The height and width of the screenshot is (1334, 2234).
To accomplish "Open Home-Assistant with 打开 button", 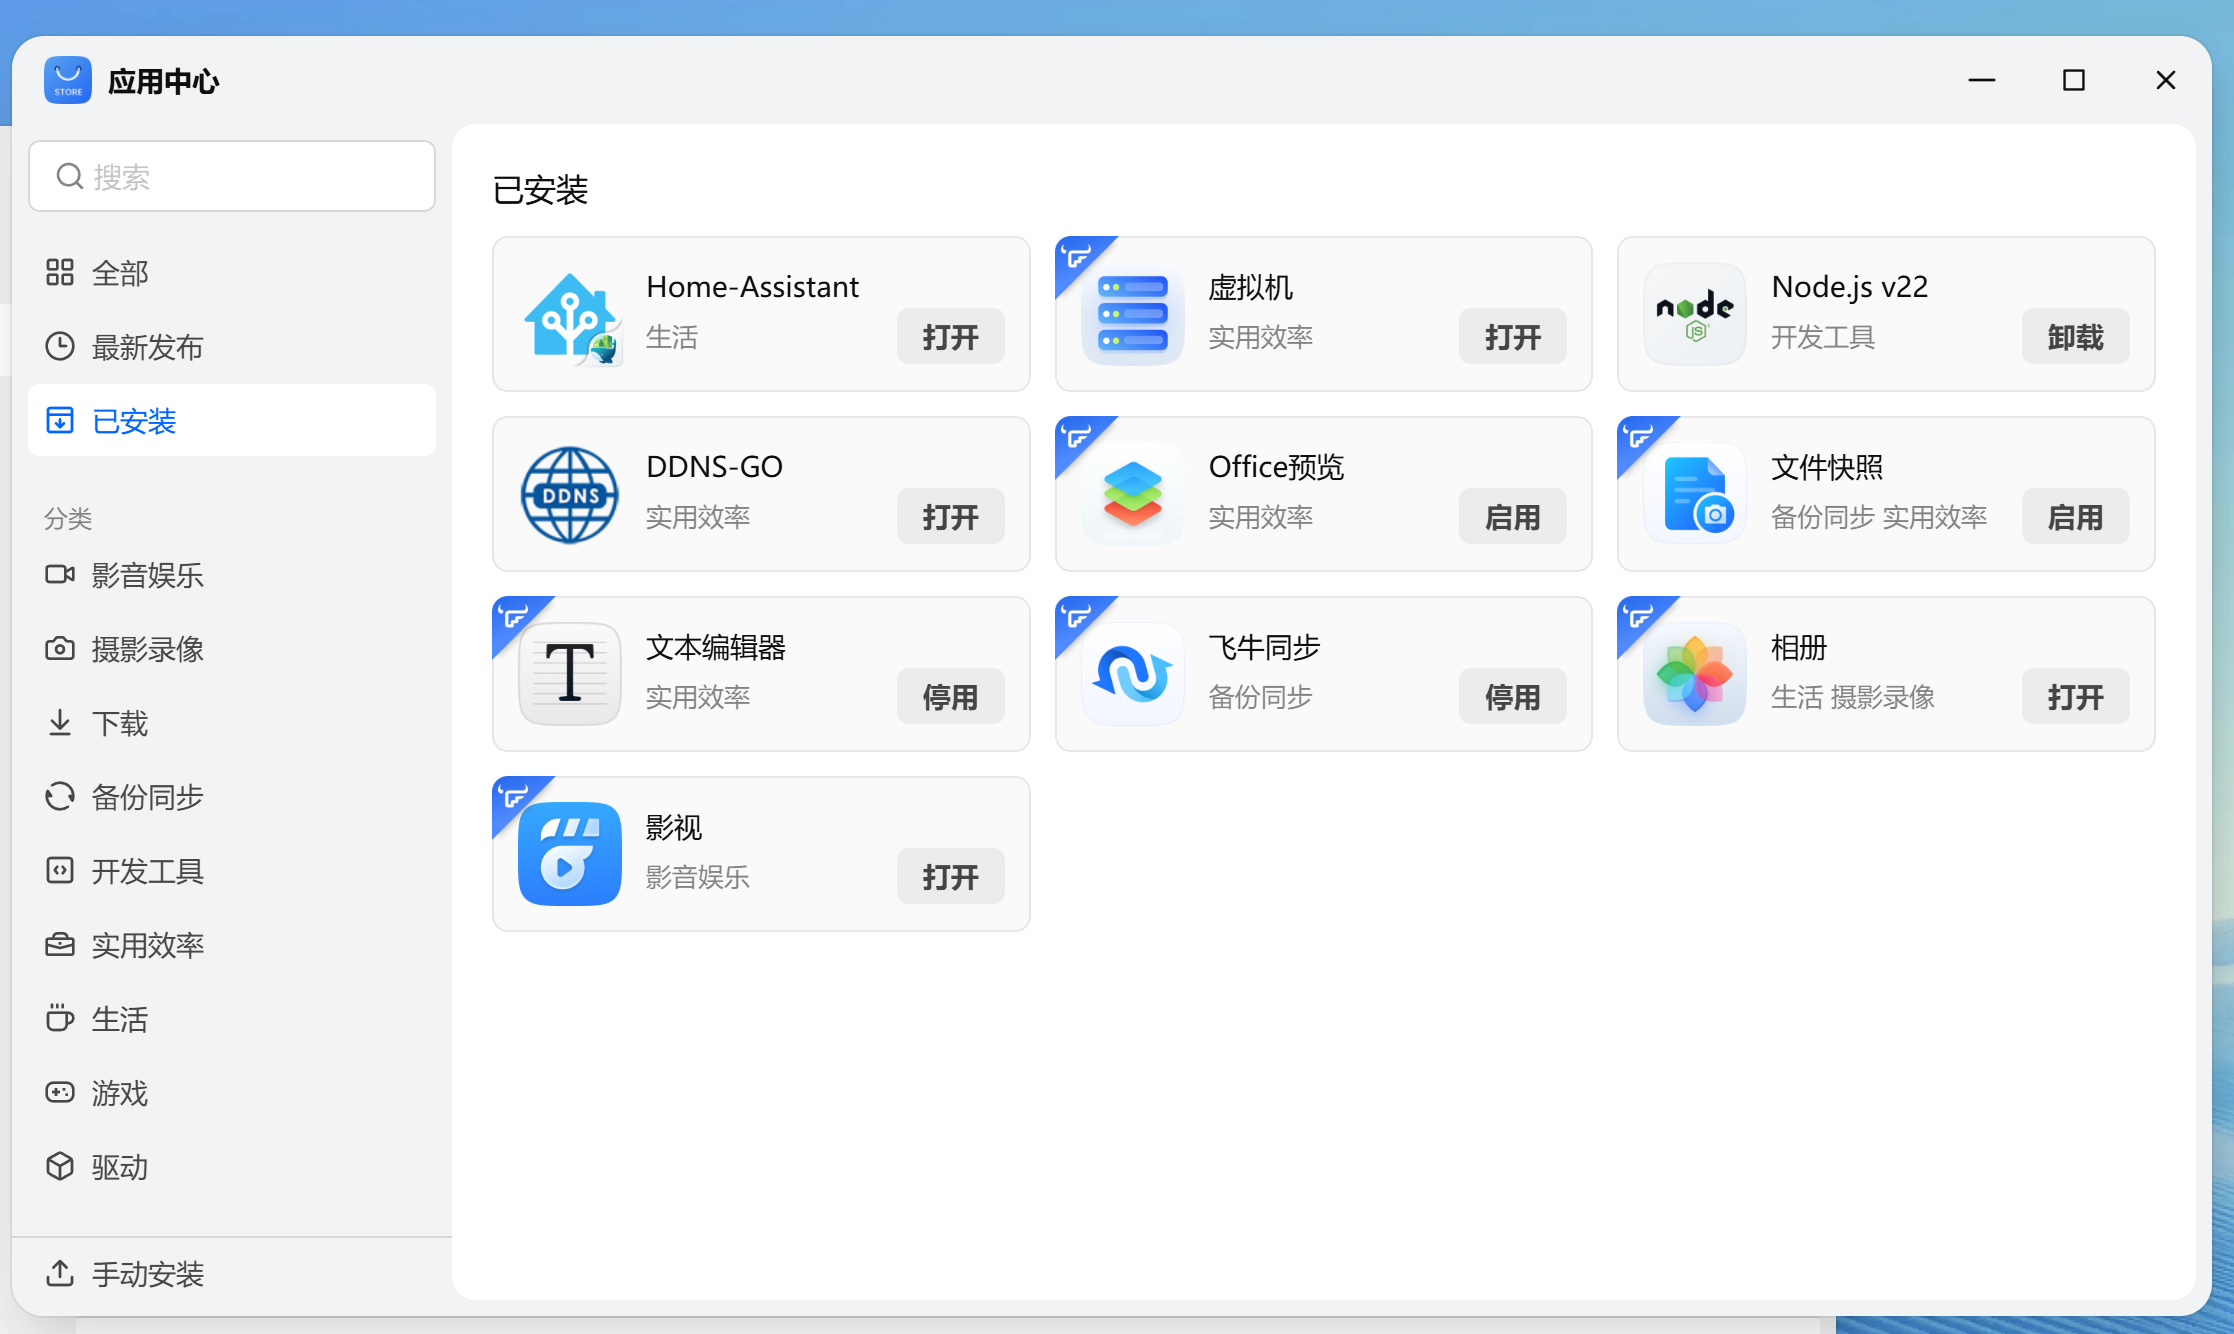I will [x=950, y=337].
